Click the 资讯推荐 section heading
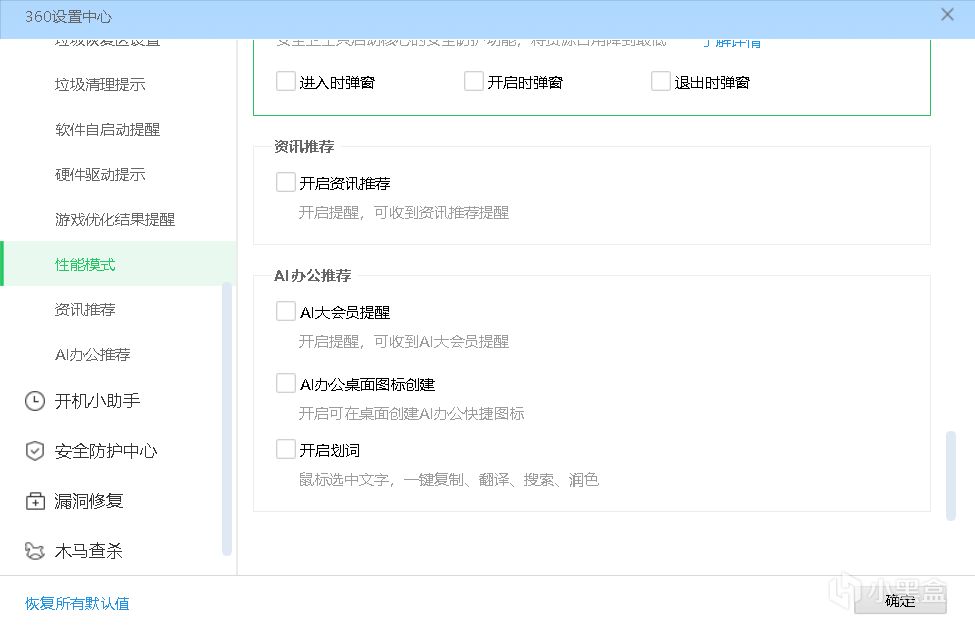Viewport: 975px width, 625px height. [304, 147]
